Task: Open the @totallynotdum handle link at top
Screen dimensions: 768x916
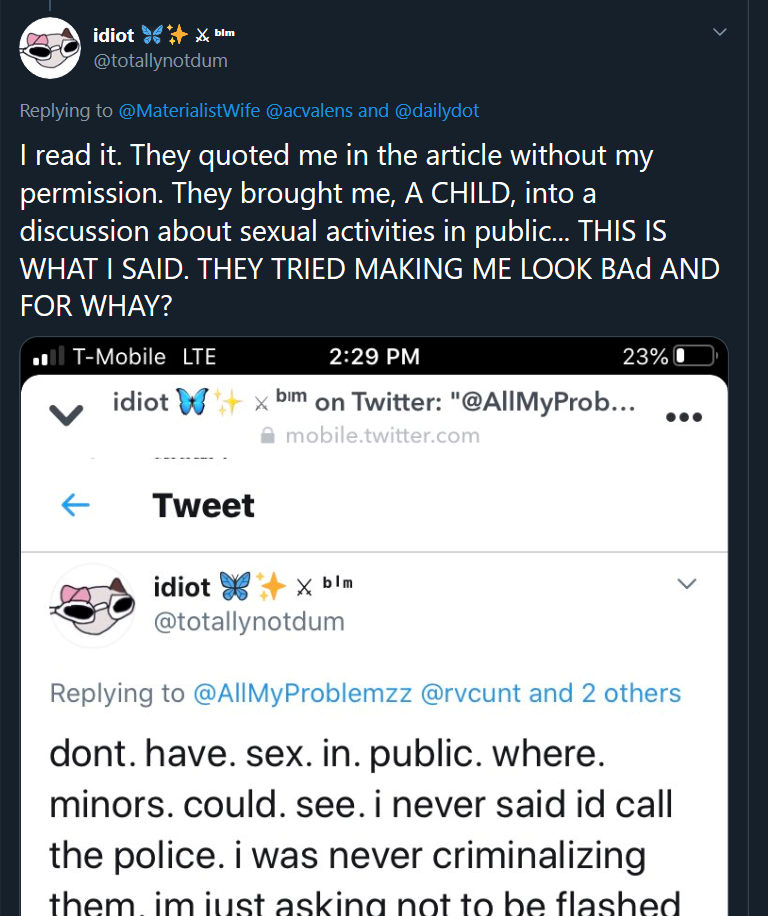Action: (x=160, y=61)
